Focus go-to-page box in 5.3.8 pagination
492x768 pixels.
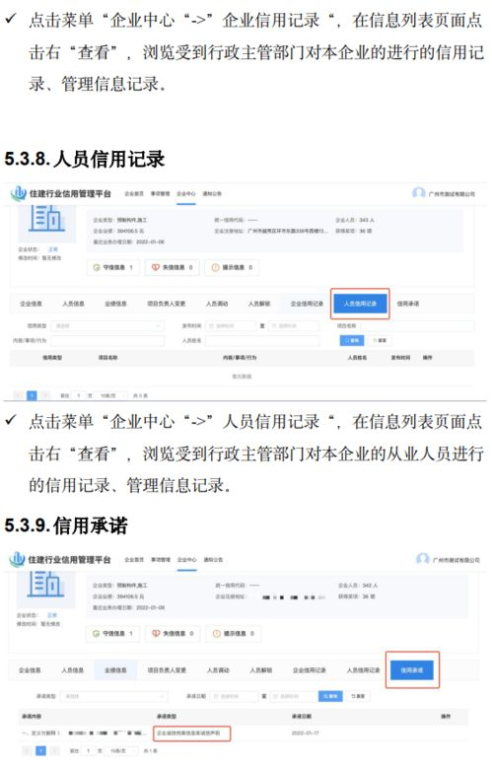click(x=78, y=395)
